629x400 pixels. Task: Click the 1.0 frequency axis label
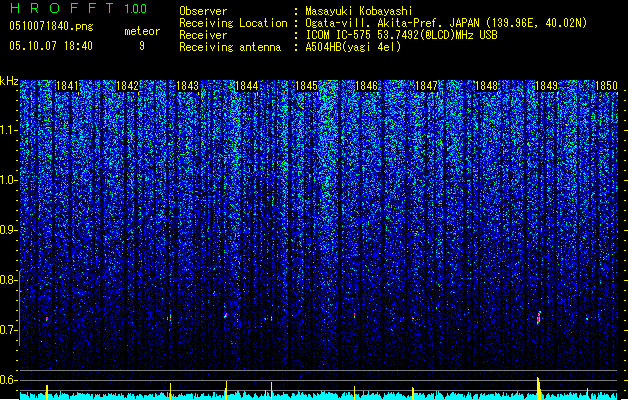(x=8, y=180)
